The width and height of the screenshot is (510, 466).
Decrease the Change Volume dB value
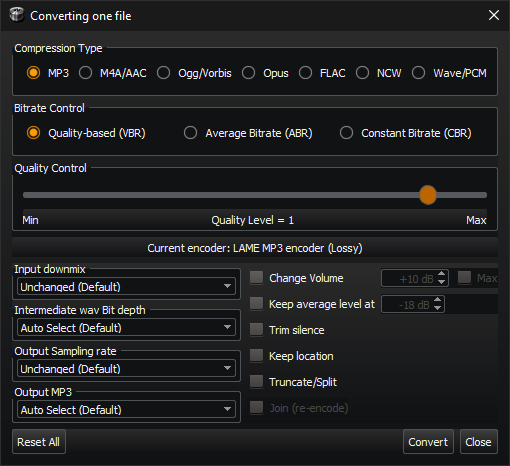(x=441, y=282)
